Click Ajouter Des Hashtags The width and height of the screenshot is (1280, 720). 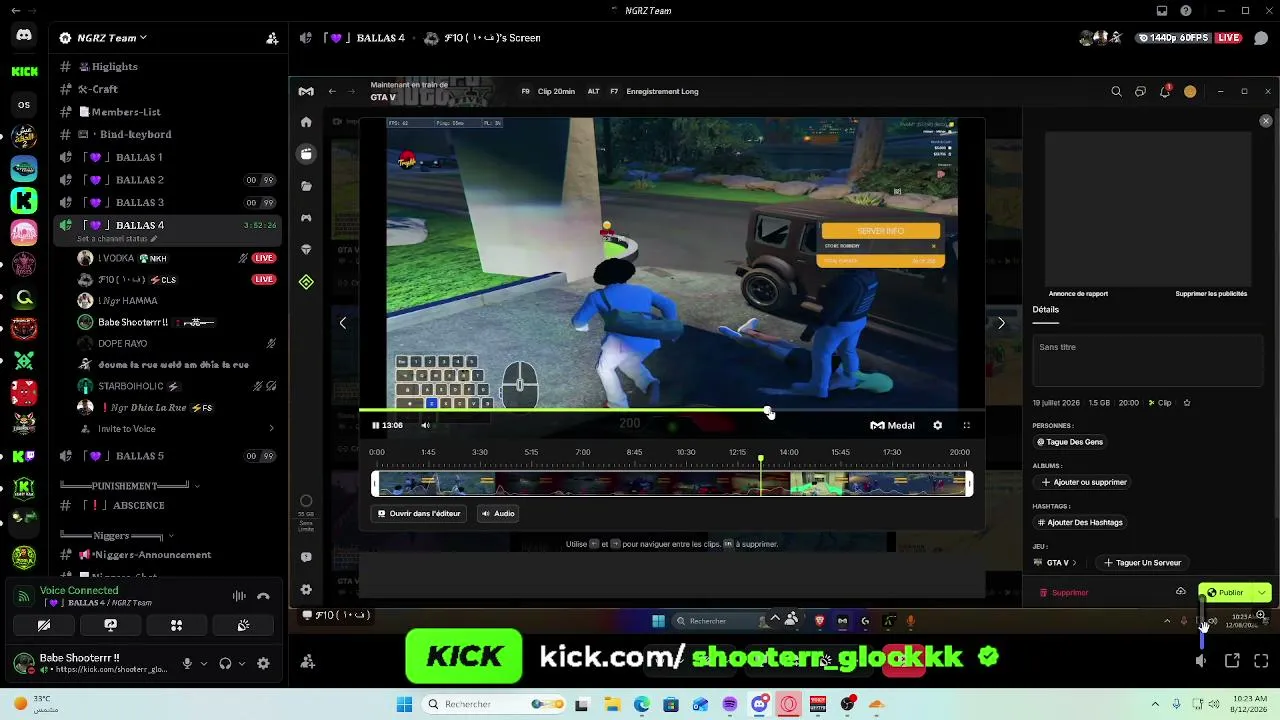[x=1080, y=523]
